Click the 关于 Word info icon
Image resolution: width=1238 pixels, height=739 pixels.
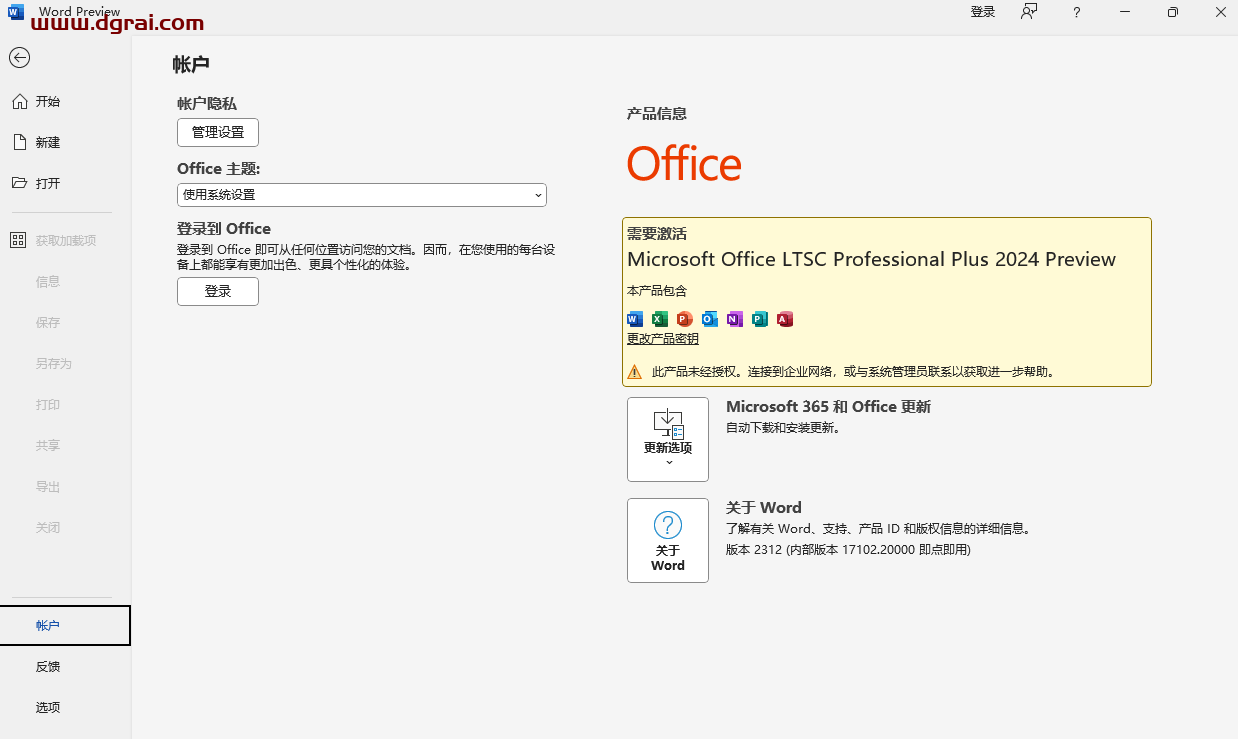pyautogui.click(x=667, y=525)
